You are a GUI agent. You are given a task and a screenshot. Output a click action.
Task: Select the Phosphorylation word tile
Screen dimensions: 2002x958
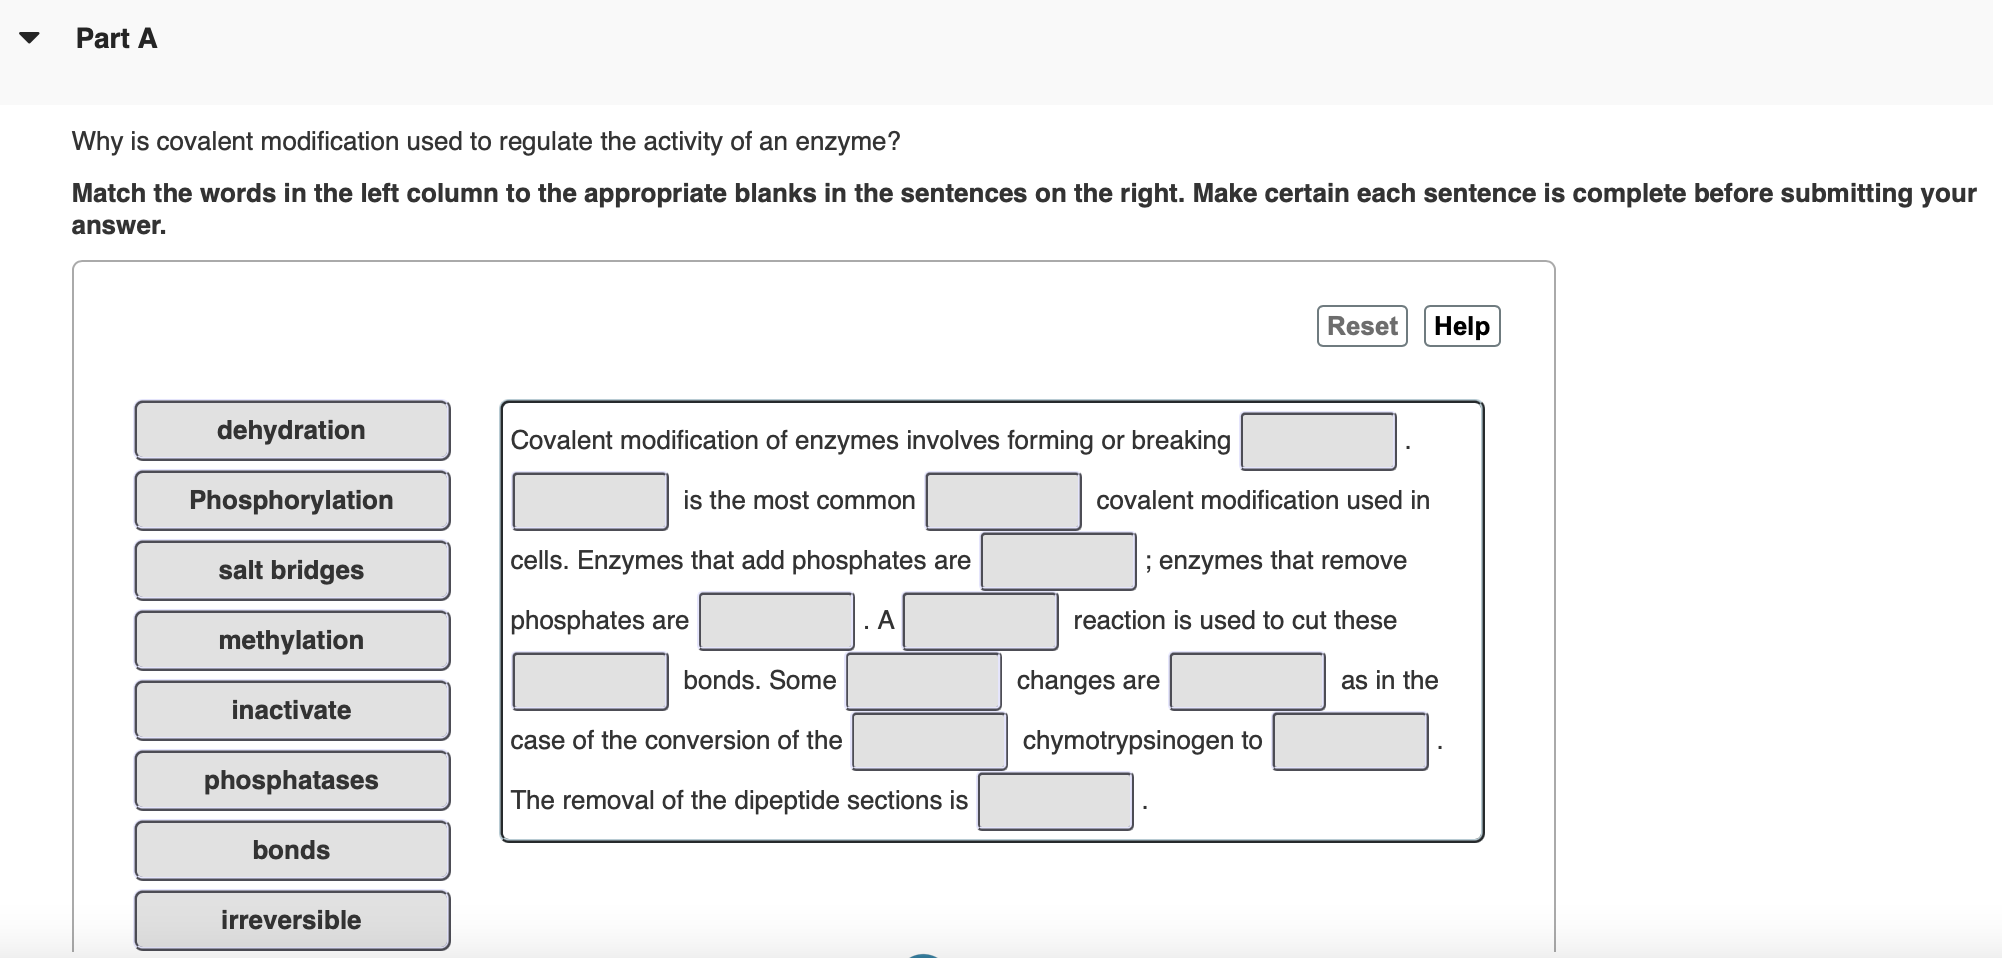[x=291, y=500]
